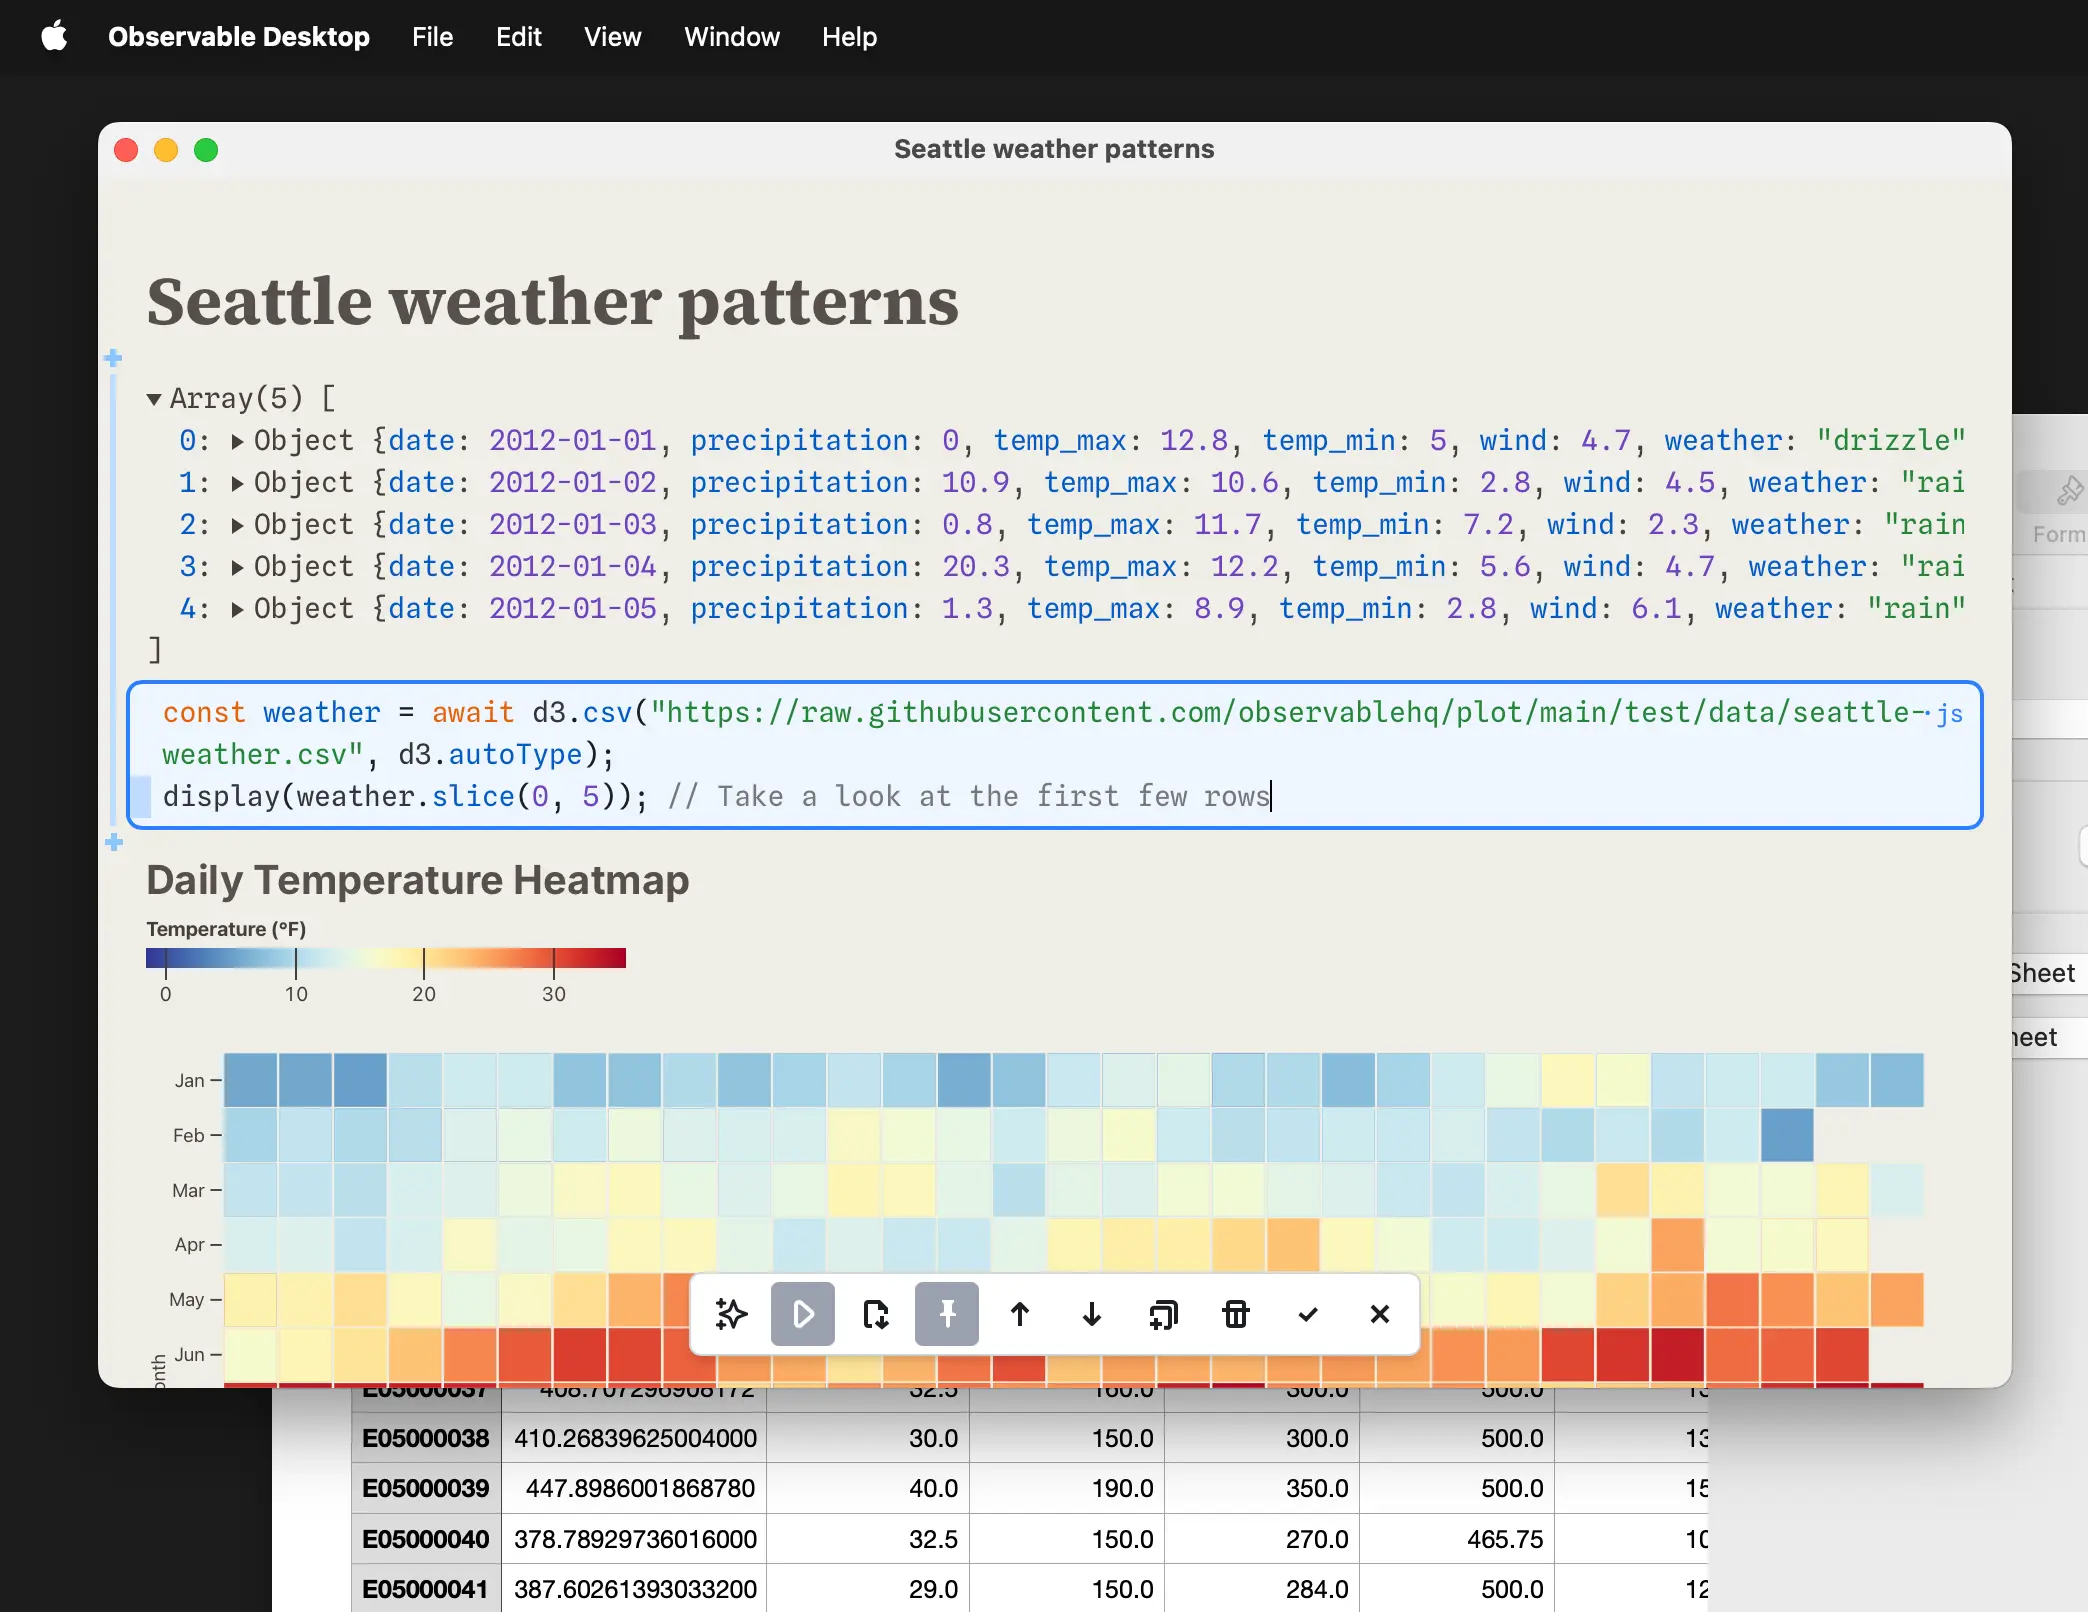Click the file import cell icon
Screen dimensions: 2088x1612
coord(875,1314)
